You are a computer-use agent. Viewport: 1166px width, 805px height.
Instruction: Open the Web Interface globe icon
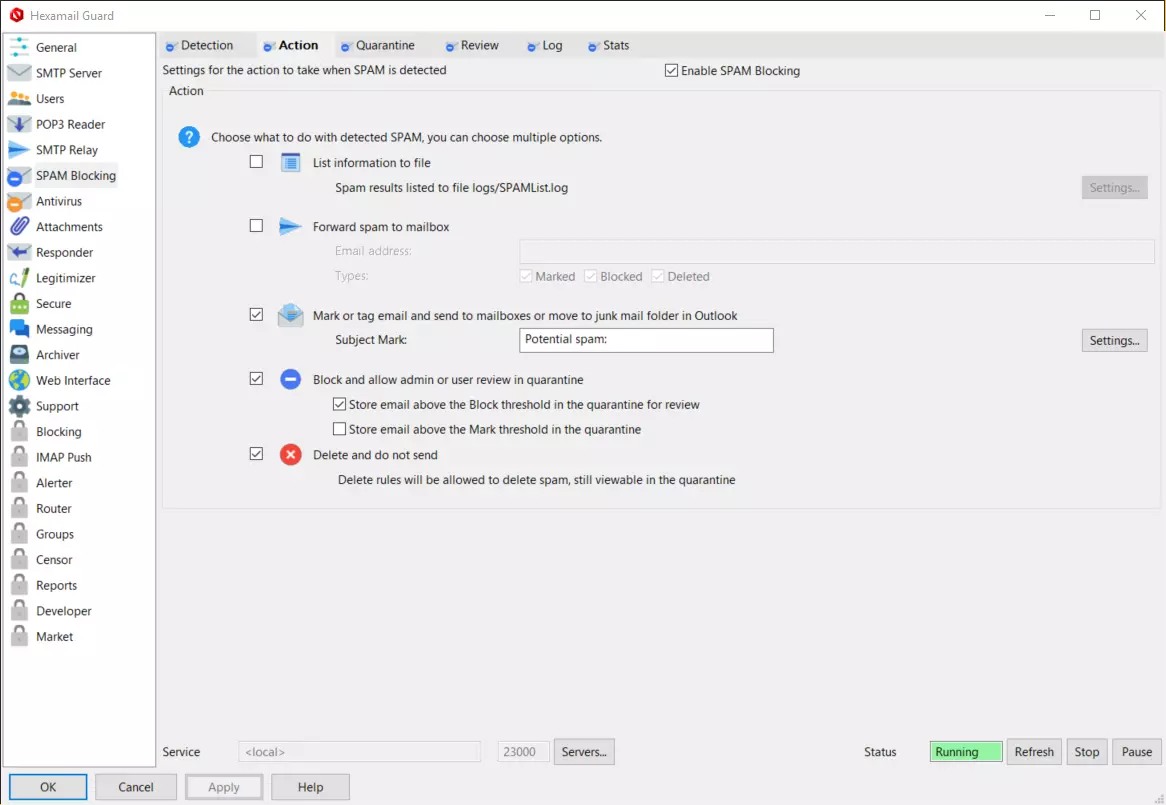tap(19, 381)
